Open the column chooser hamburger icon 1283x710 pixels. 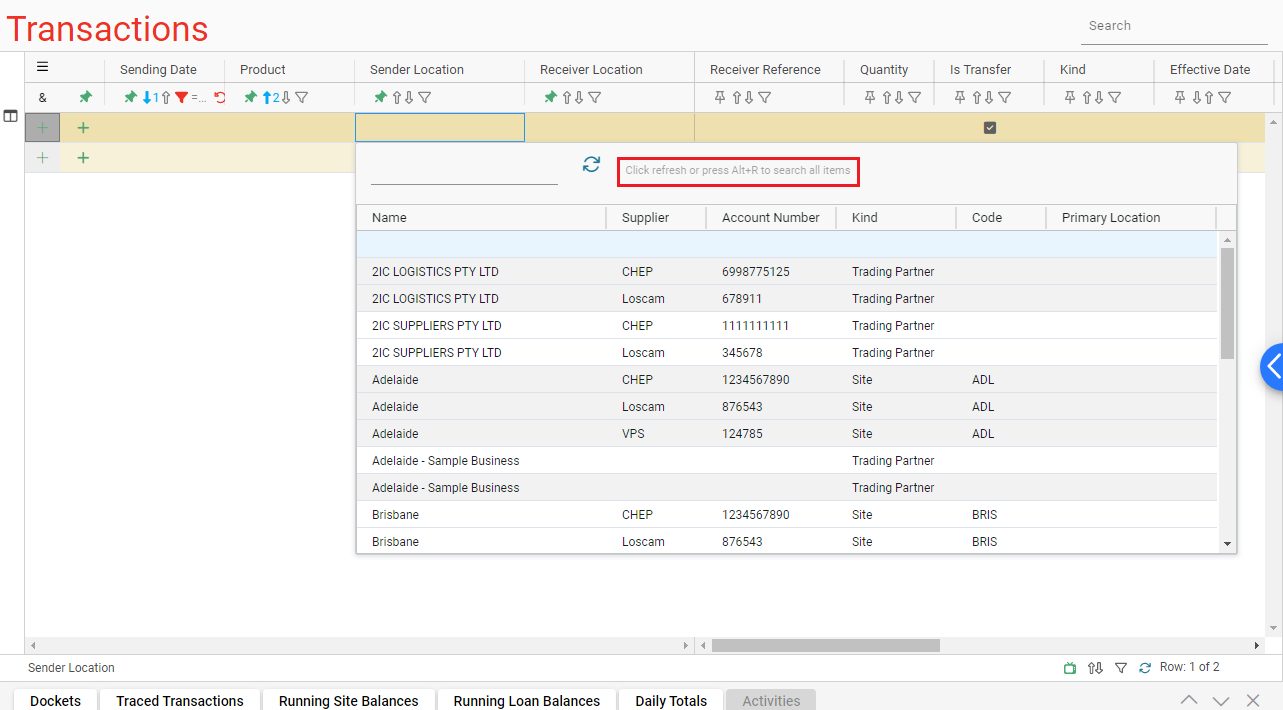(x=41, y=67)
